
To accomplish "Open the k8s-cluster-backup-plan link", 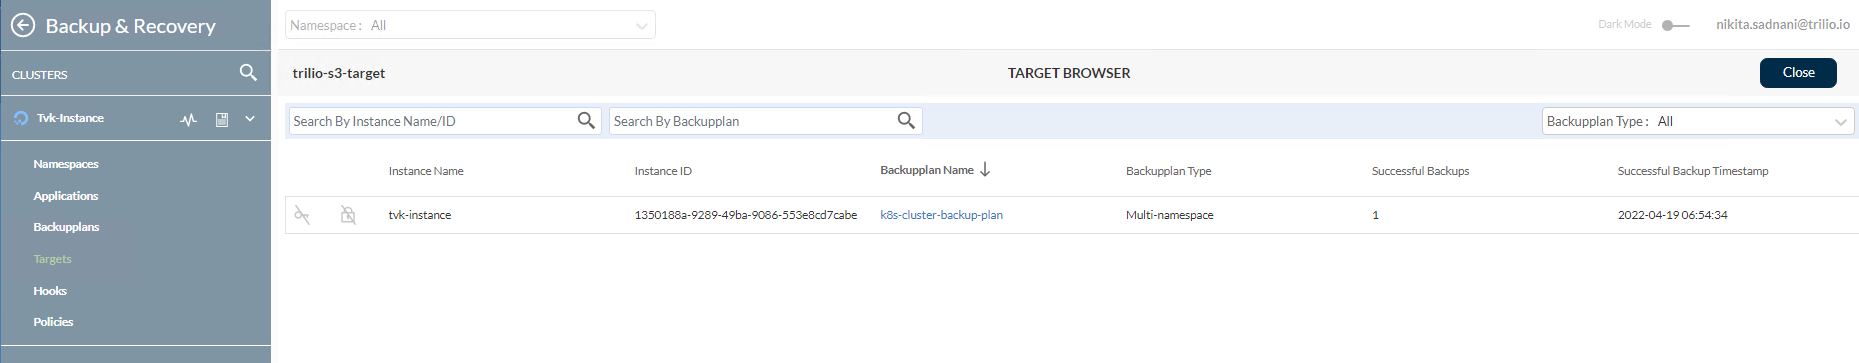I will (x=941, y=215).
